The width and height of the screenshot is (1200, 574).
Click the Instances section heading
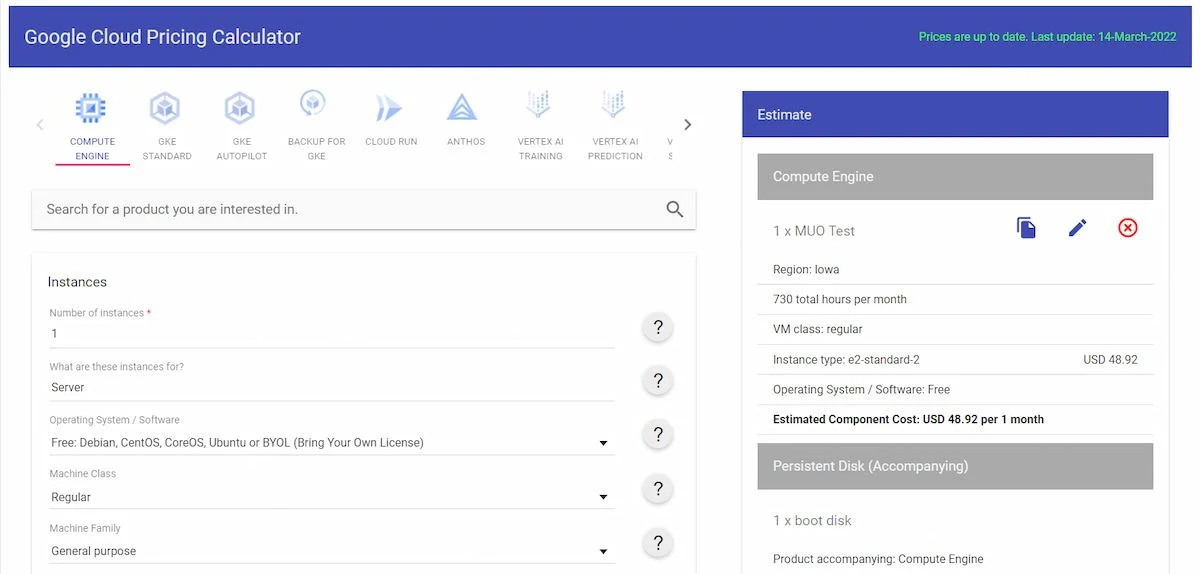click(x=77, y=282)
